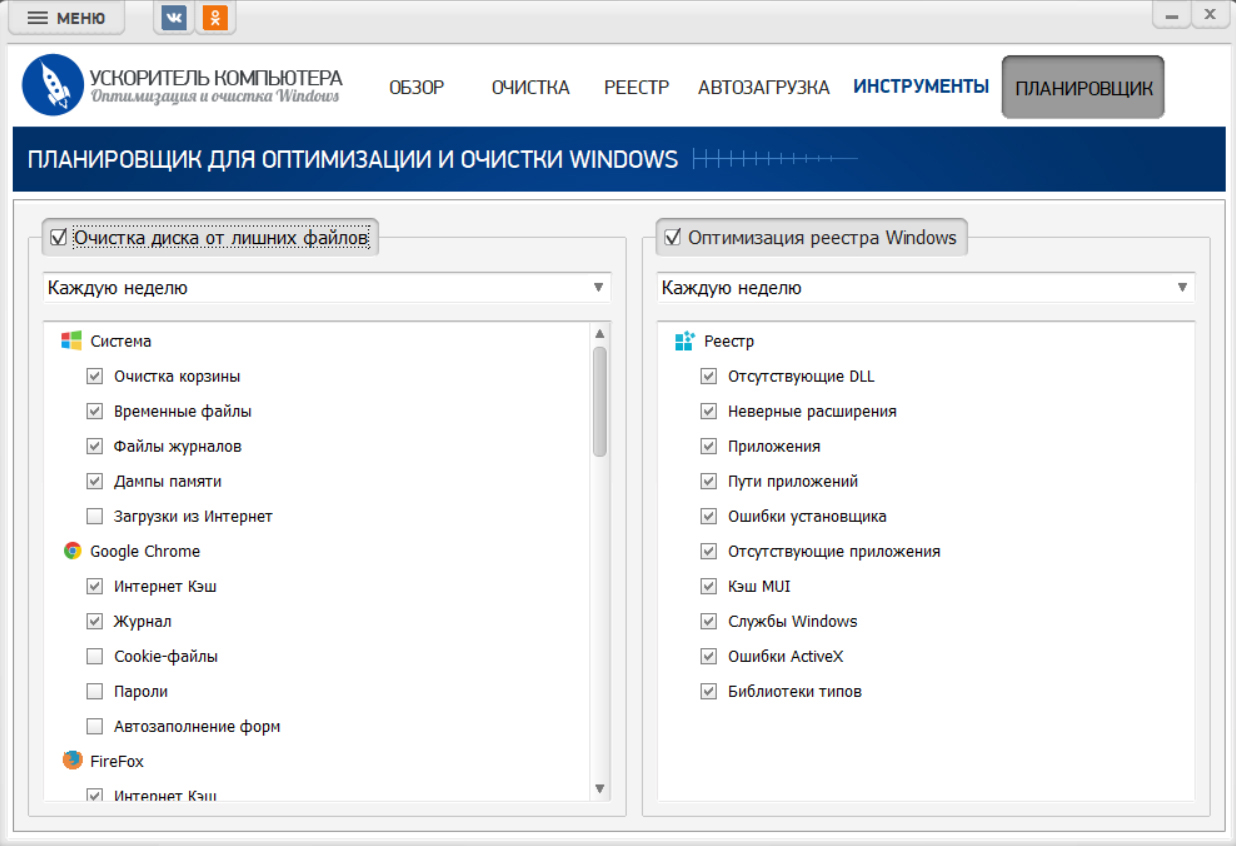
Task: Minimize the application window
Action: point(1172,15)
